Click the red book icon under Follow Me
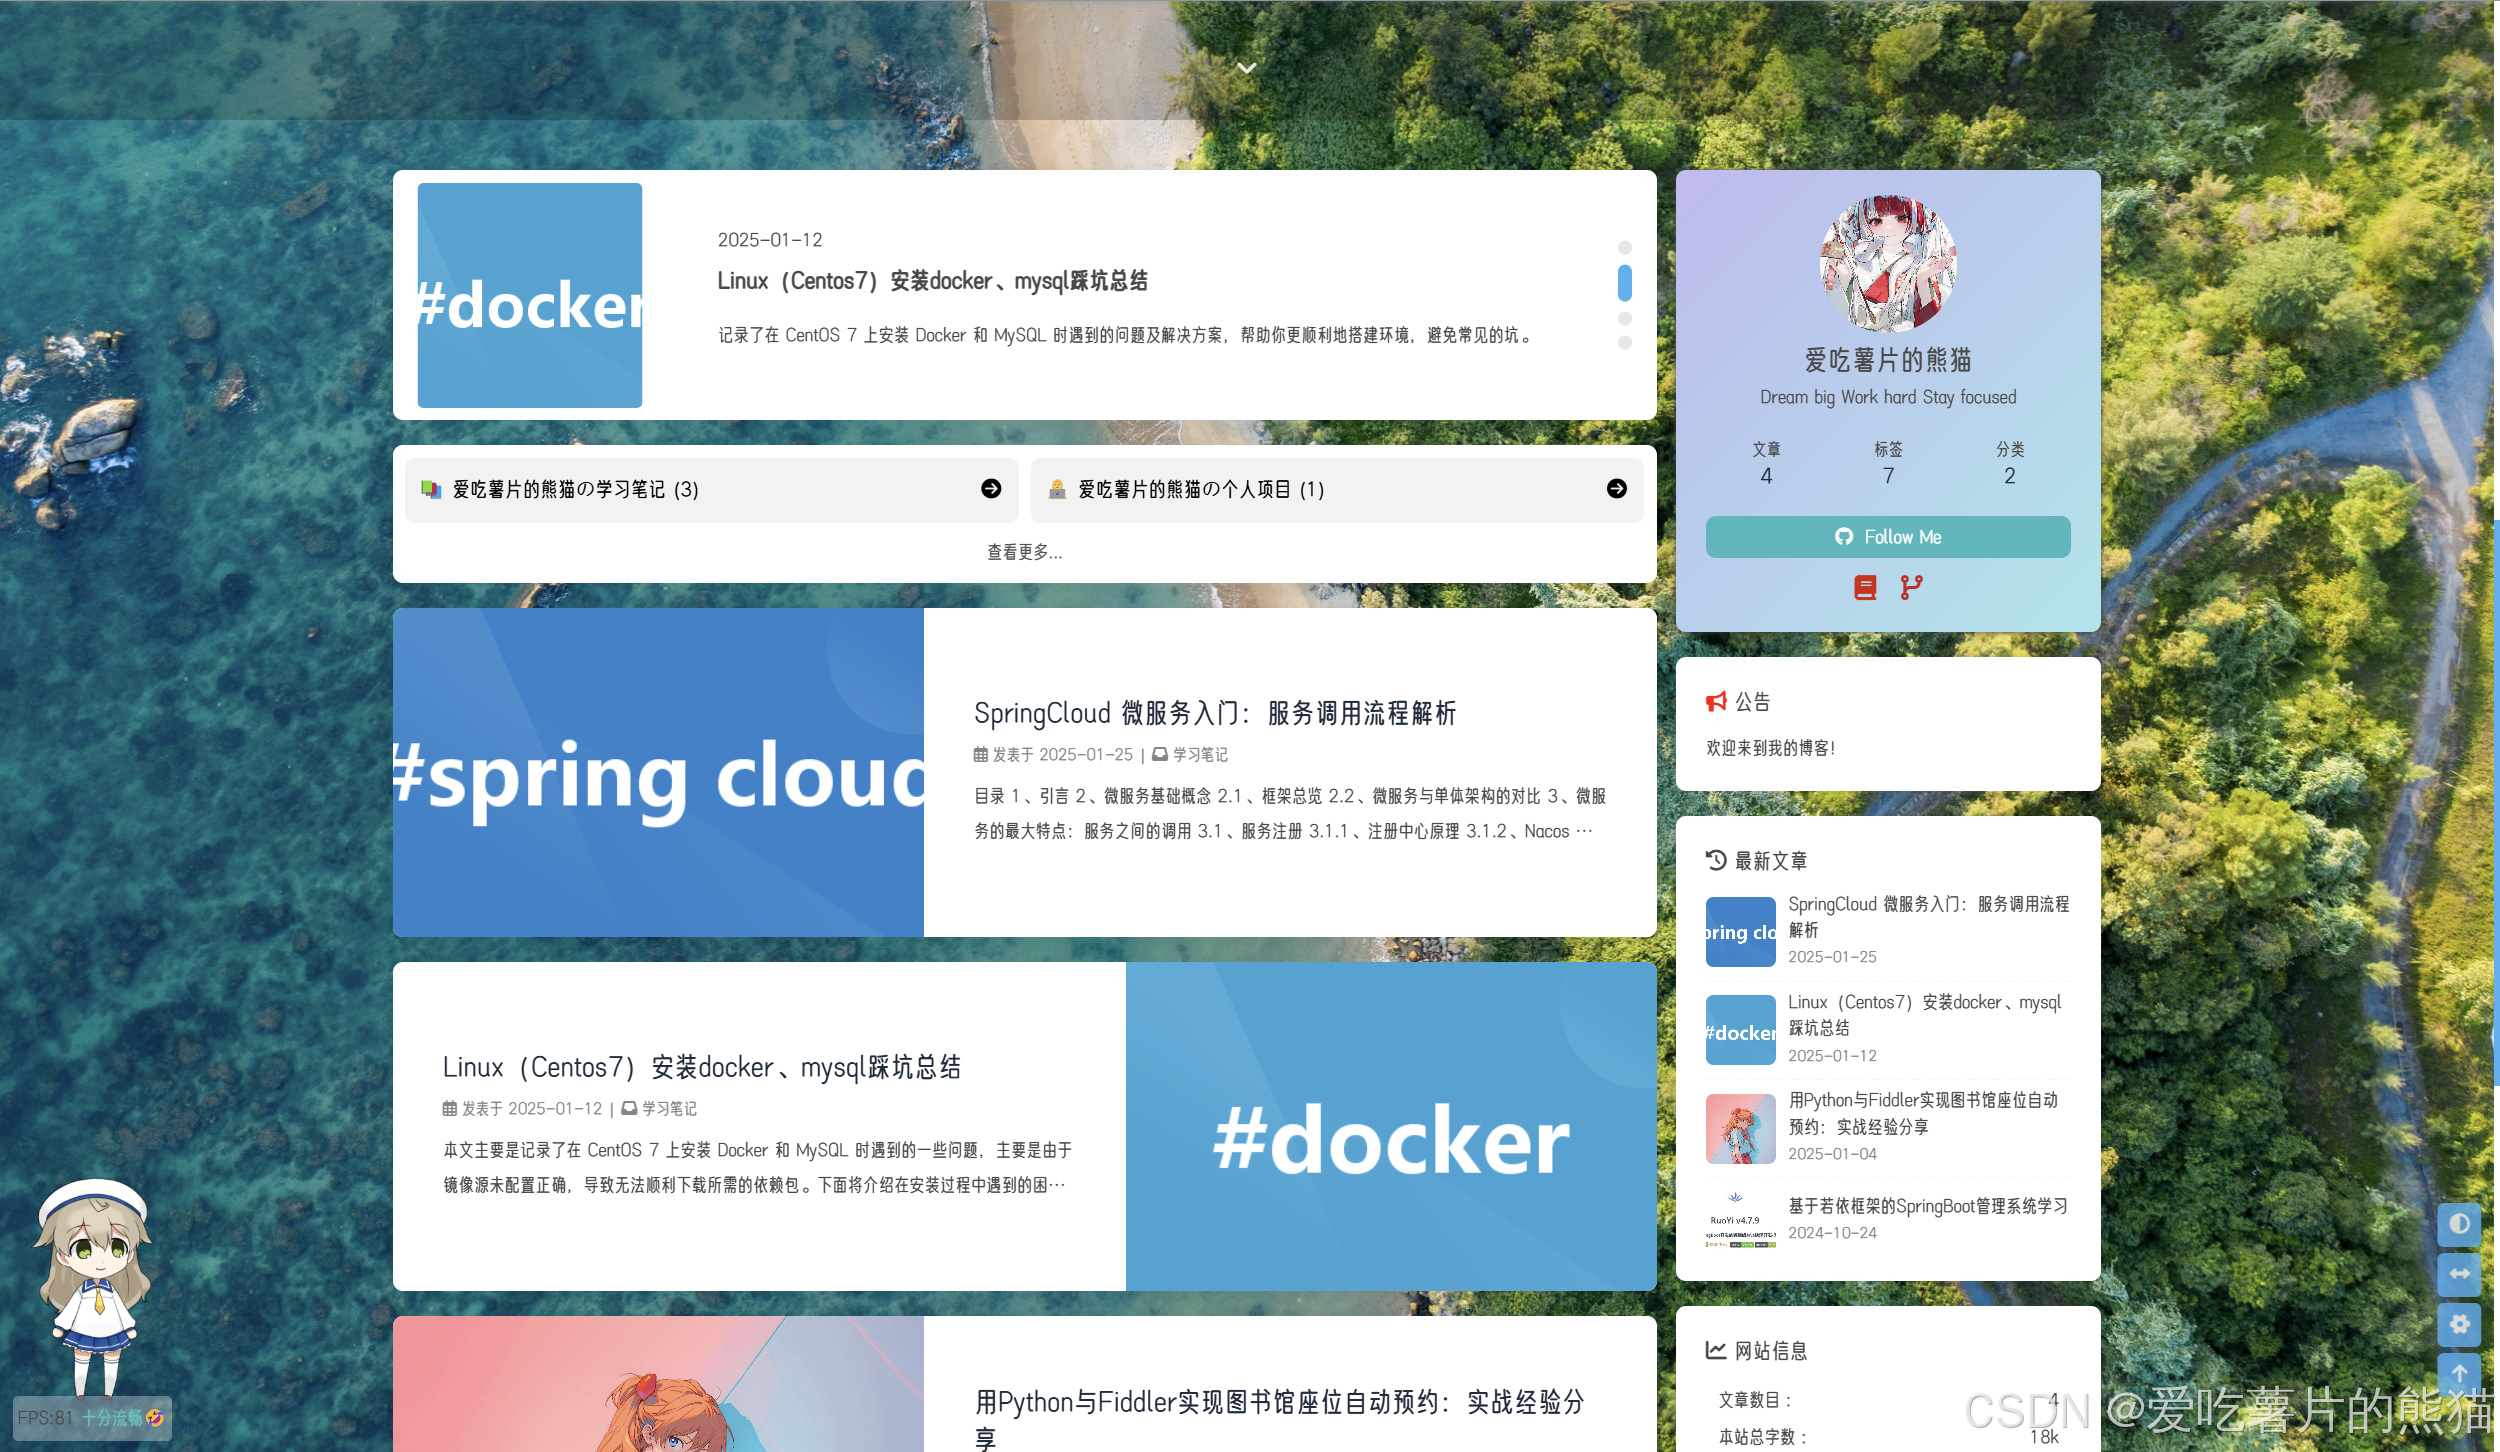Image resolution: width=2500 pixels, height=1452 pixels. 1865,587
